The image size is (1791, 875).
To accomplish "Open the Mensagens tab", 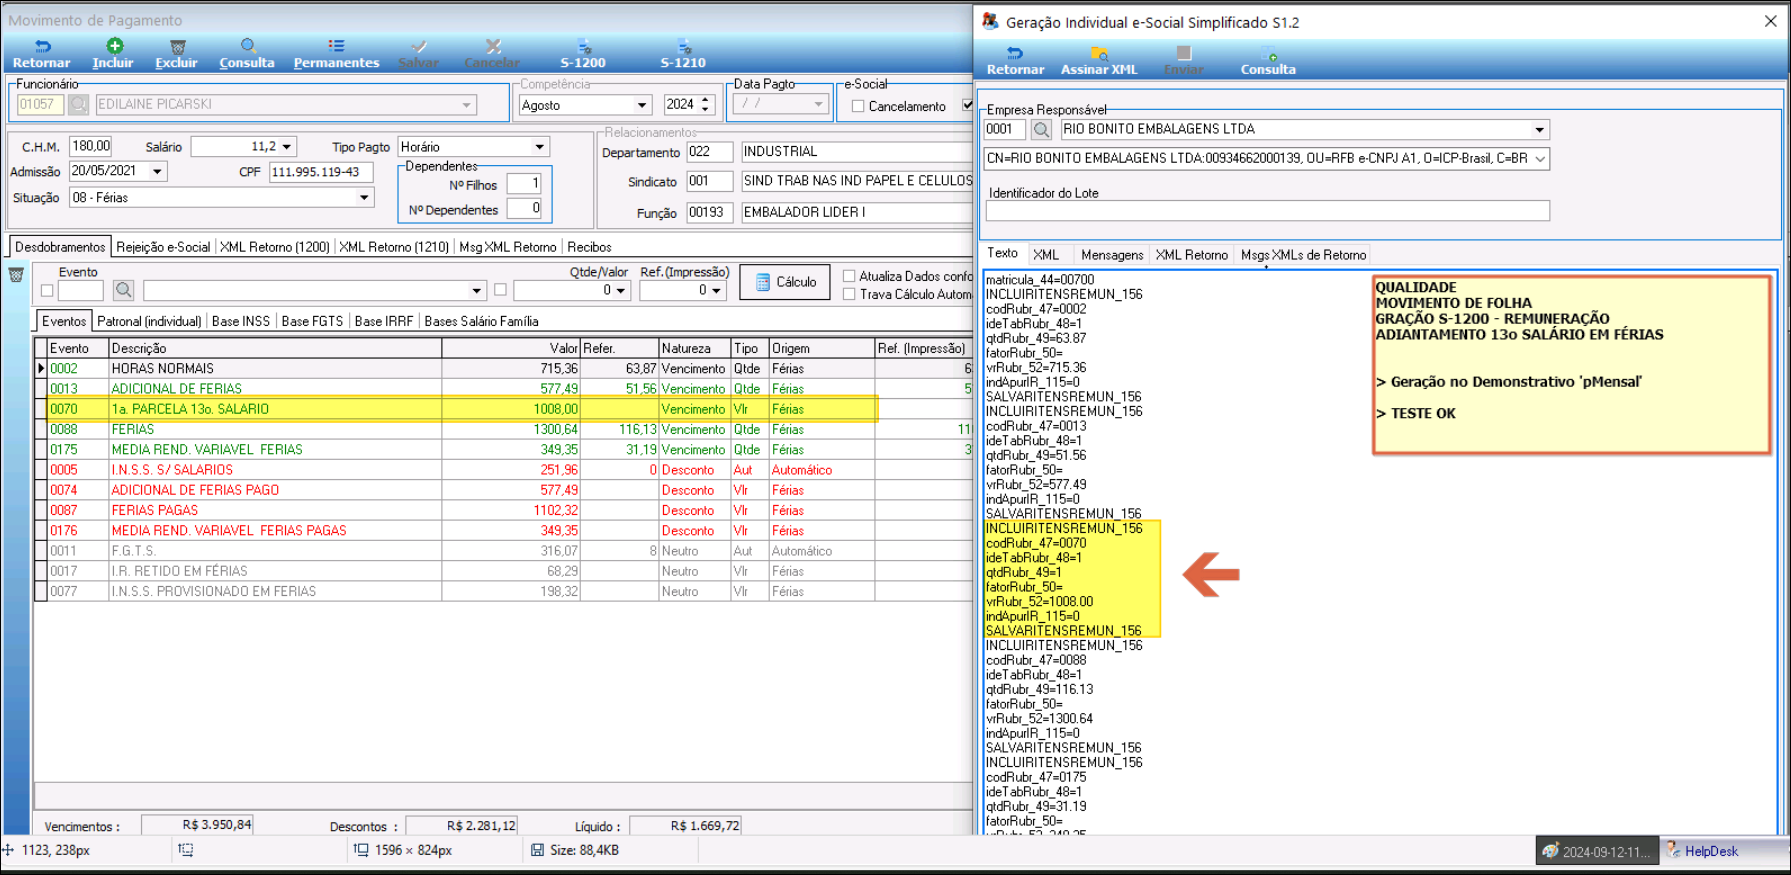I will tap(1112, 255).
